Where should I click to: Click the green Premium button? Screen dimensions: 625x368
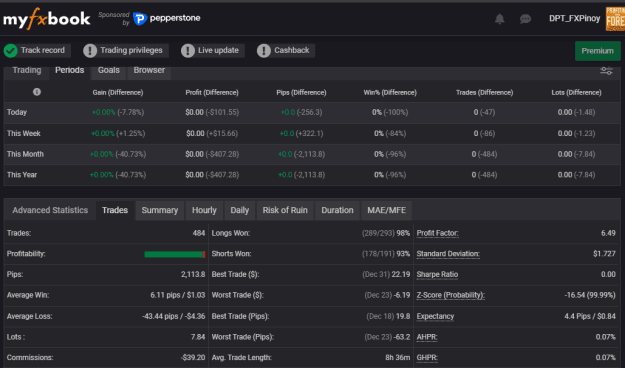597,51
